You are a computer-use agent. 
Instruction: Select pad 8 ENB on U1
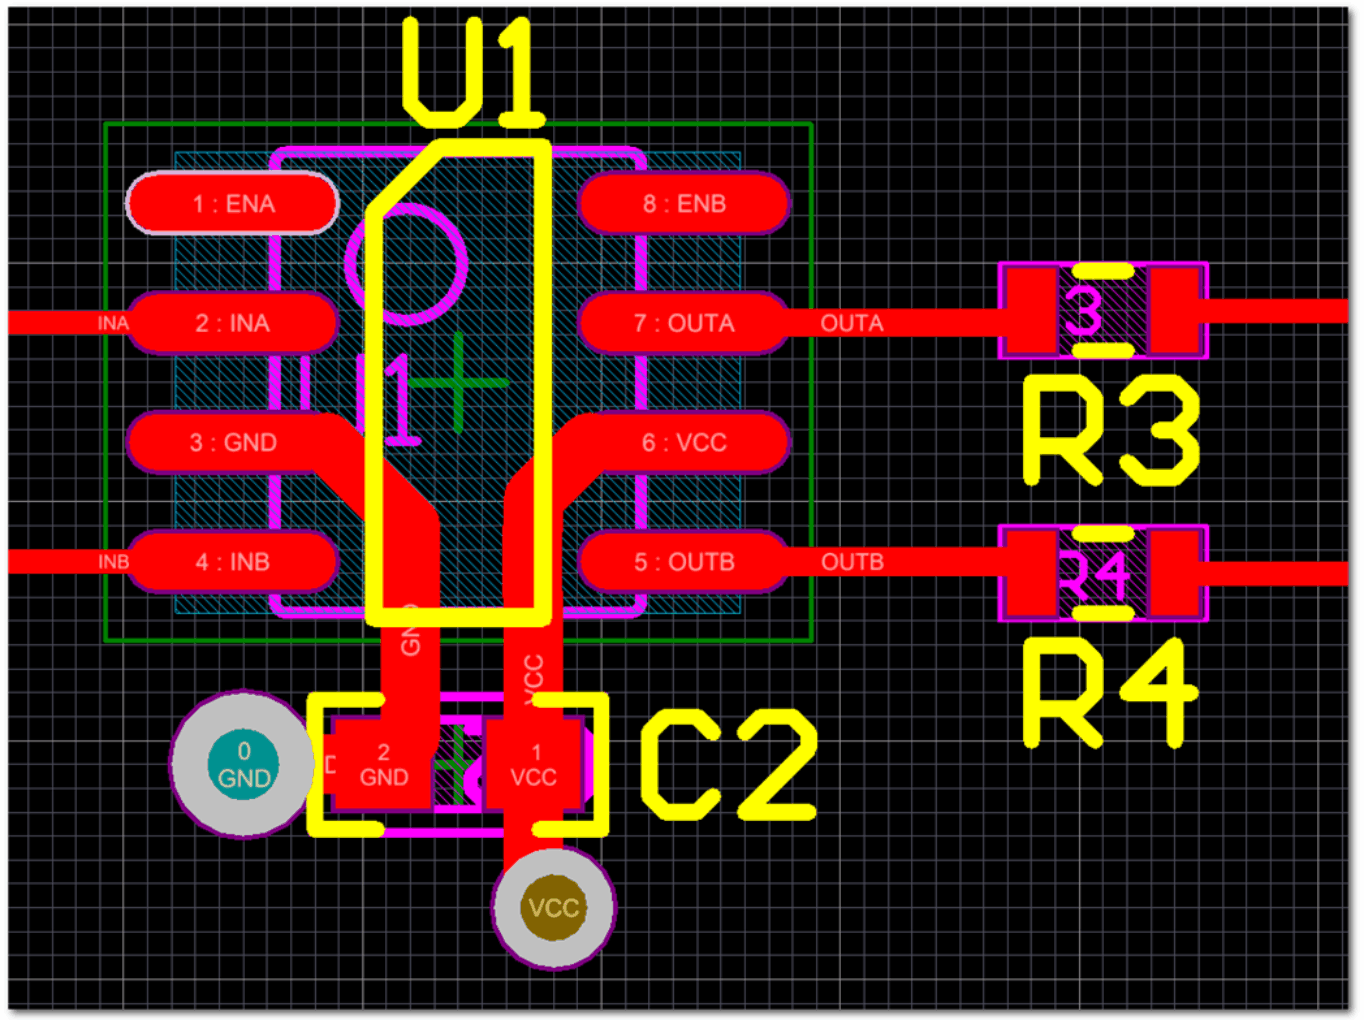pyautogui.click(x=685, y=203)
